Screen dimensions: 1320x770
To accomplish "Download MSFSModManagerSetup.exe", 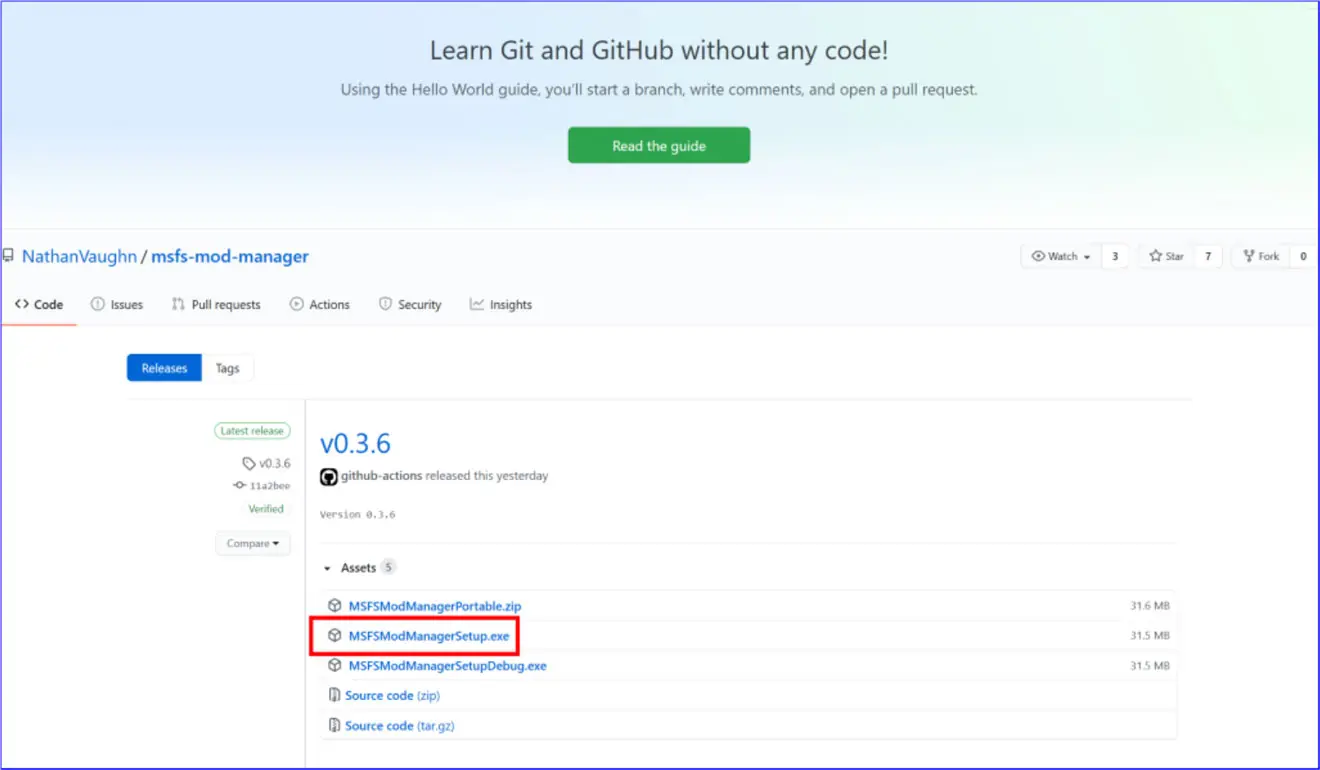I will tap(429, 636).
